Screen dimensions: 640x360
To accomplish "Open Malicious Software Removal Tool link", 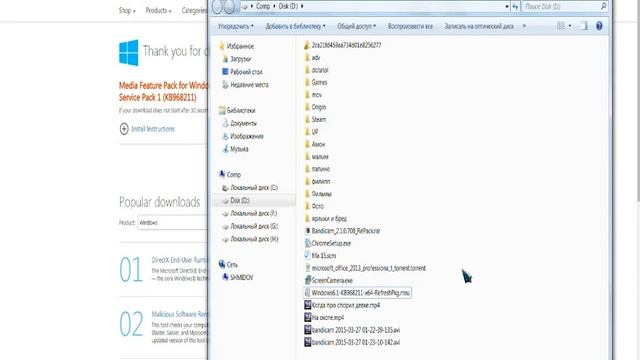I will click(x=180, y=314).
